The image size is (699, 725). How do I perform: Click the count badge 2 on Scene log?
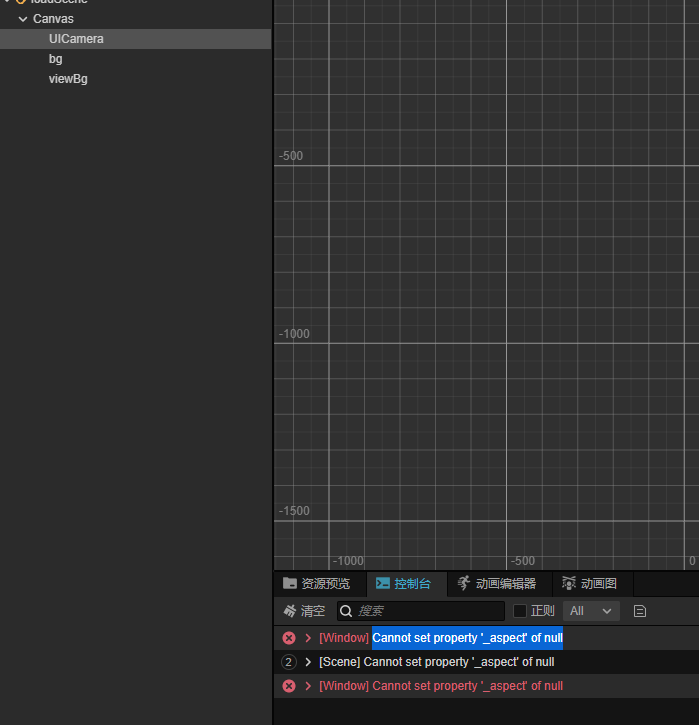[288, 662]
